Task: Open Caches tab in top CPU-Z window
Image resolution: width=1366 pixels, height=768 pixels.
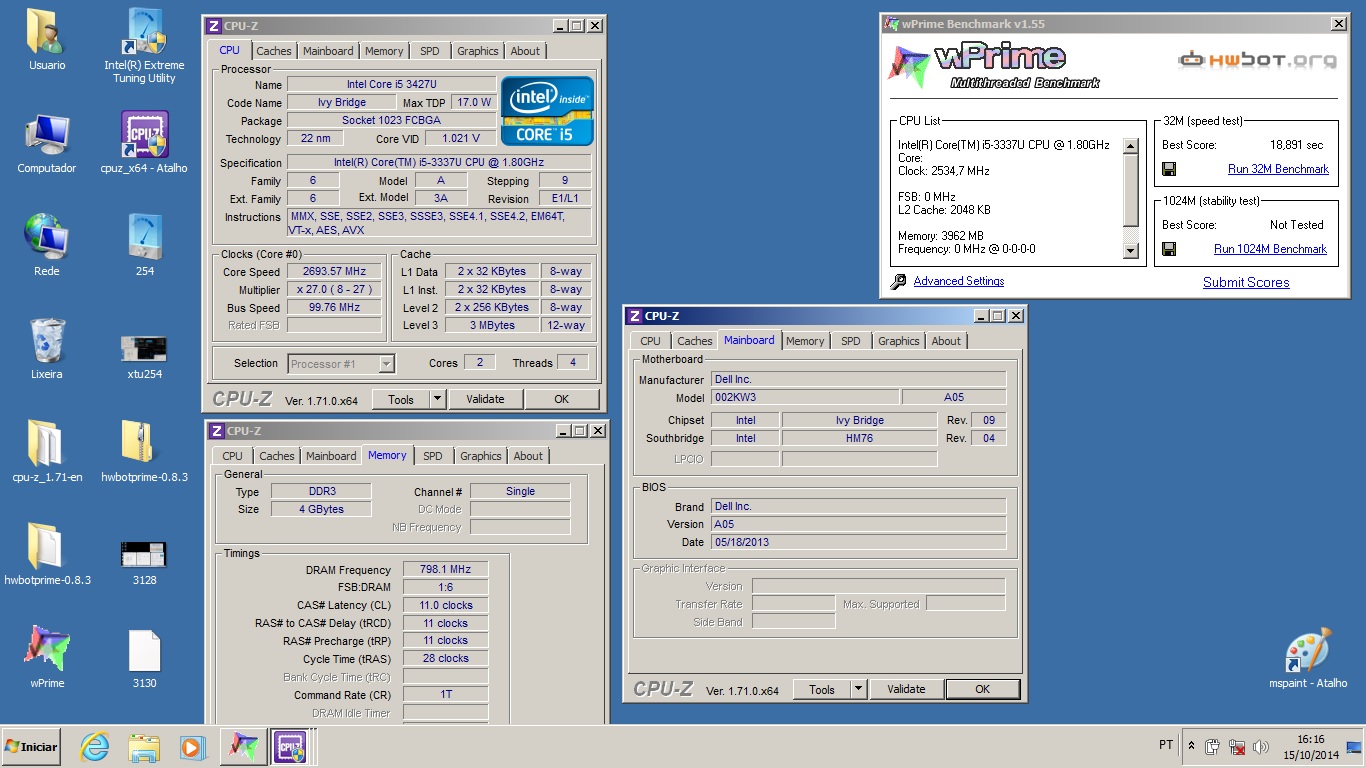Action: tap(273, 51)
